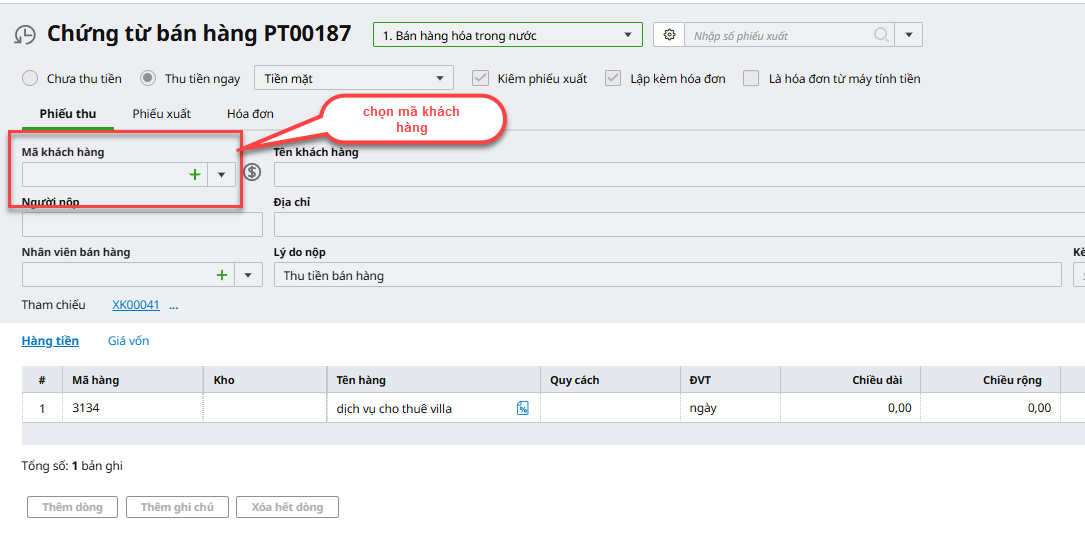Click the percent icon in Tên hàng cell
Viewport: 1085px width, 534px height.
[x=523, y=408]
